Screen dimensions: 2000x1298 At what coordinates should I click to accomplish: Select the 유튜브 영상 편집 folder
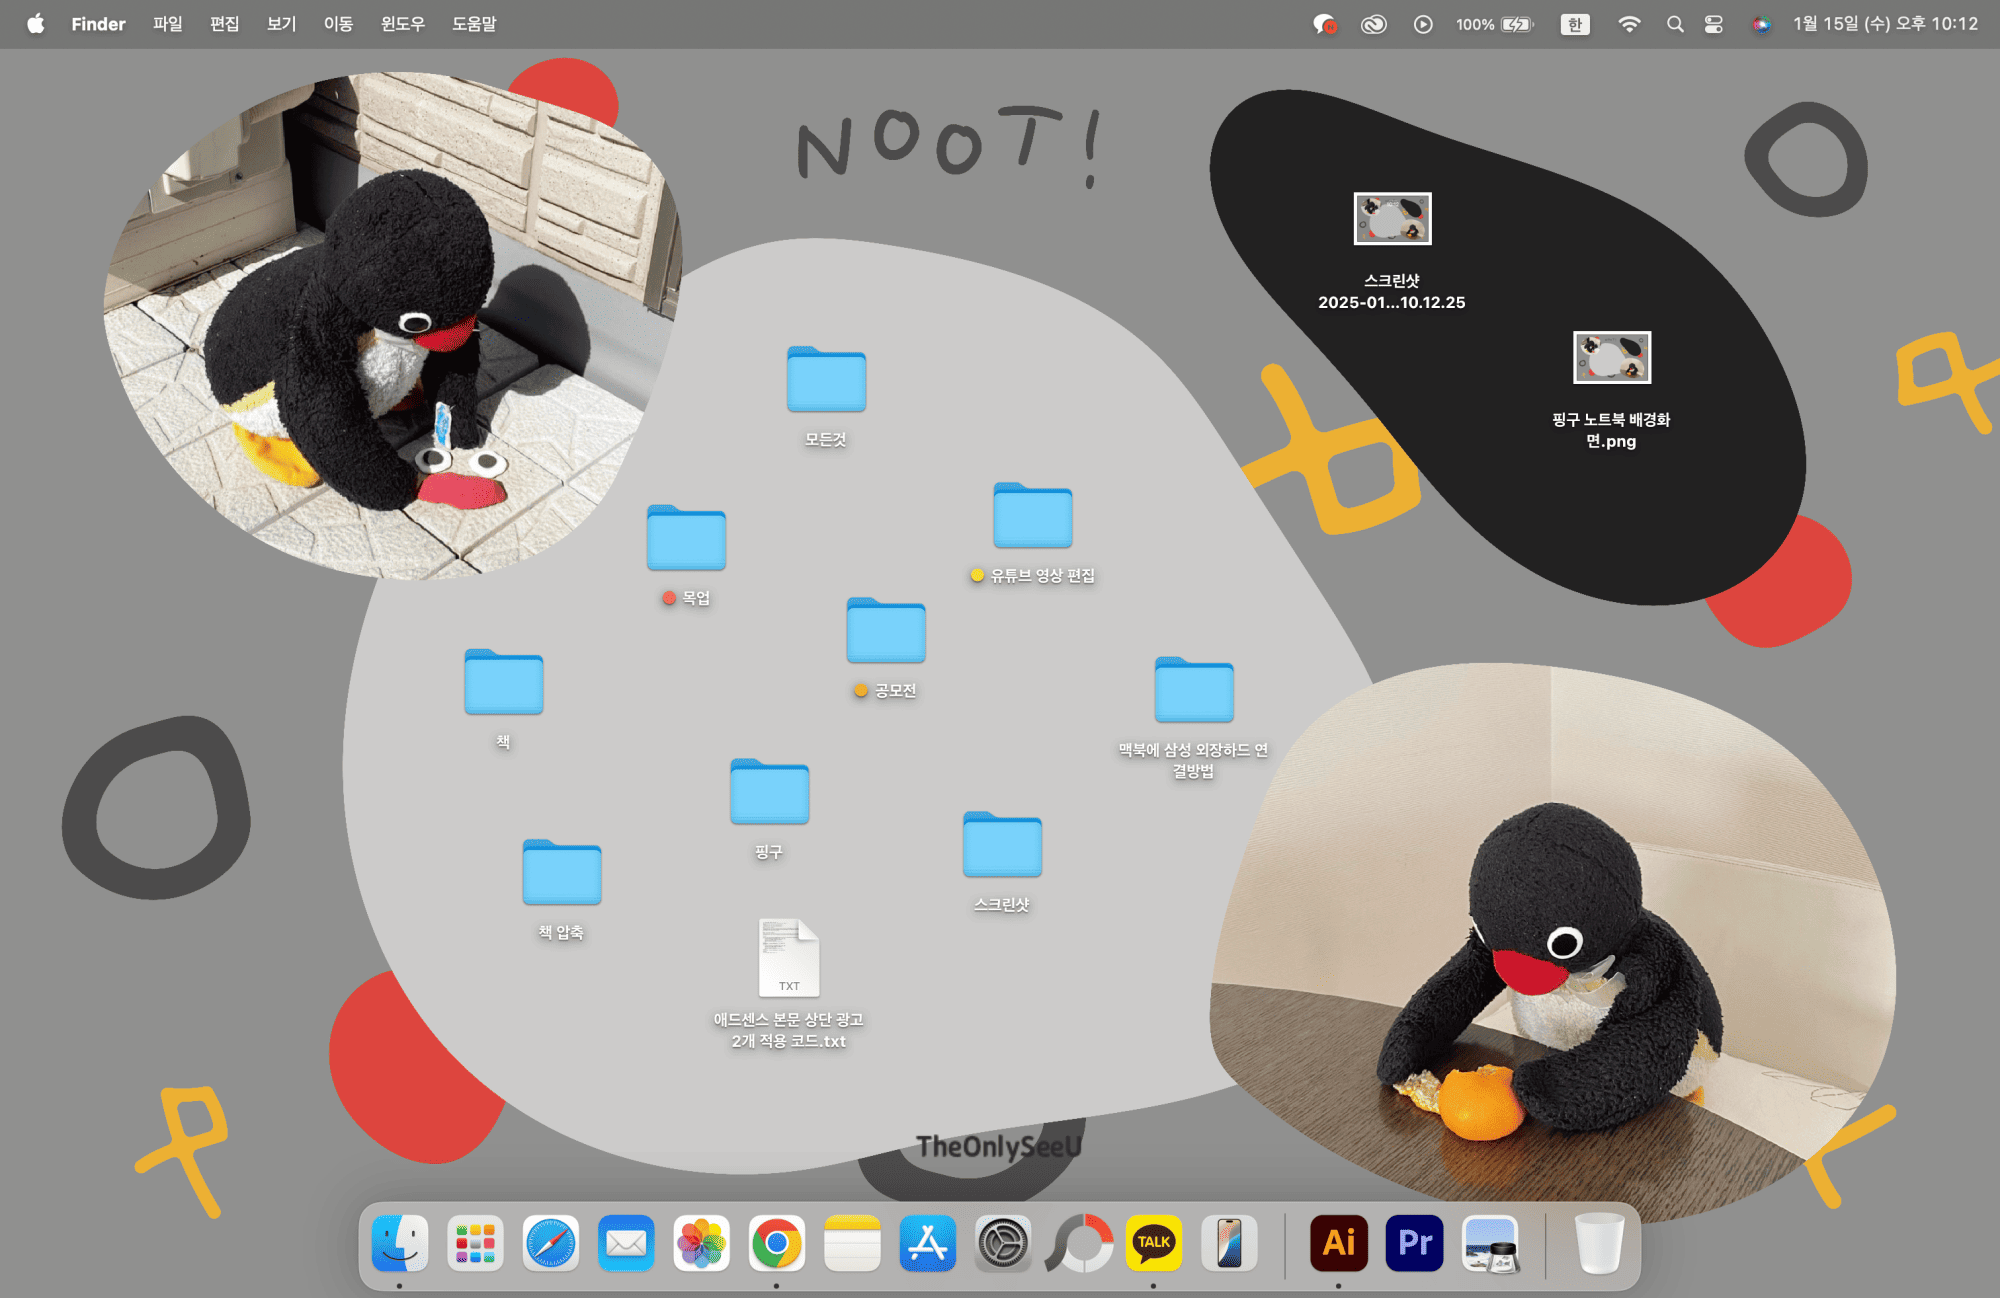point(1032,516)
